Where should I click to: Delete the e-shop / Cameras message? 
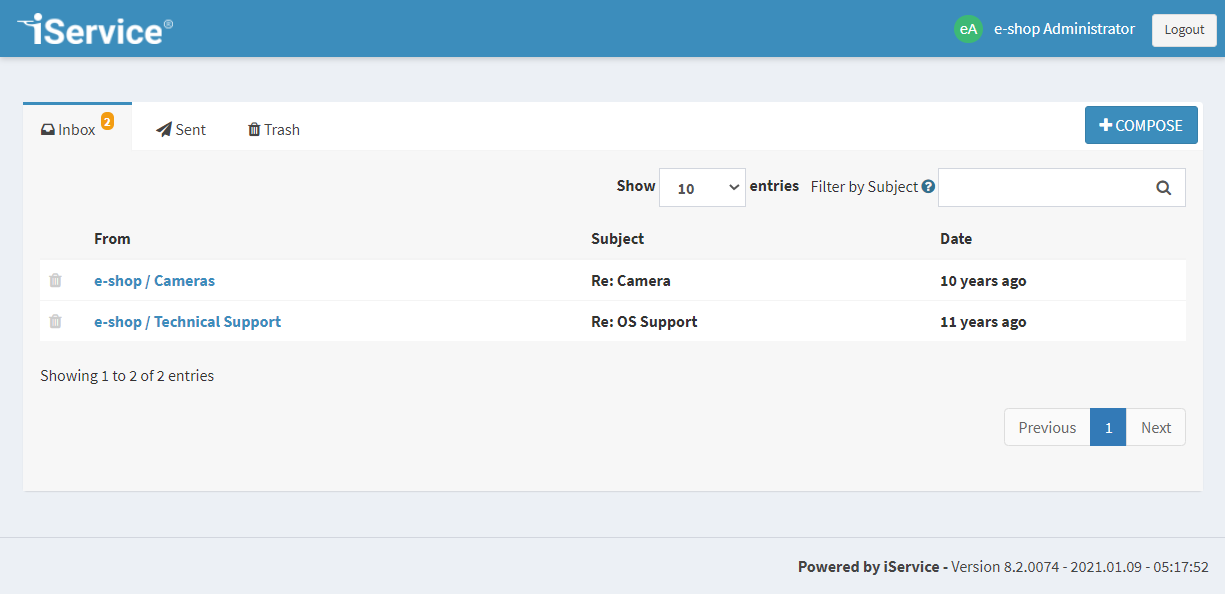pos(55,281)
